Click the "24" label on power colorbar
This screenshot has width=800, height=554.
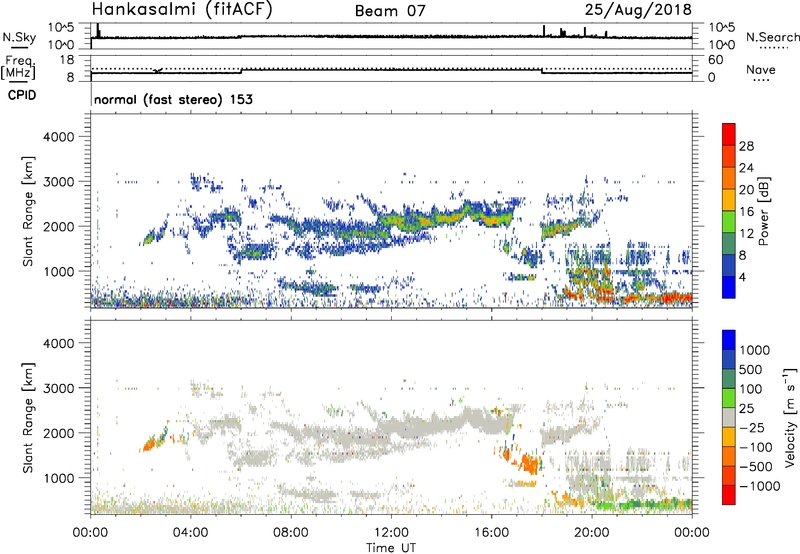click(x=746, y=168)
